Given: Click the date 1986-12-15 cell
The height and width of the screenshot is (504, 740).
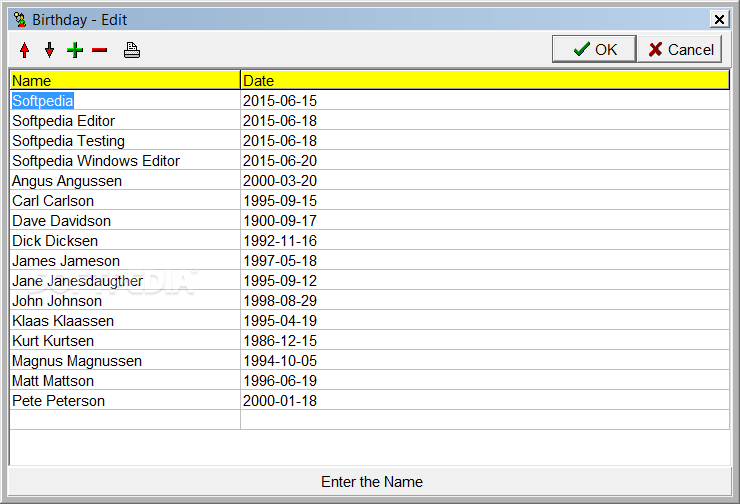Looking at the screenshot, I should (x=485, y=340).
